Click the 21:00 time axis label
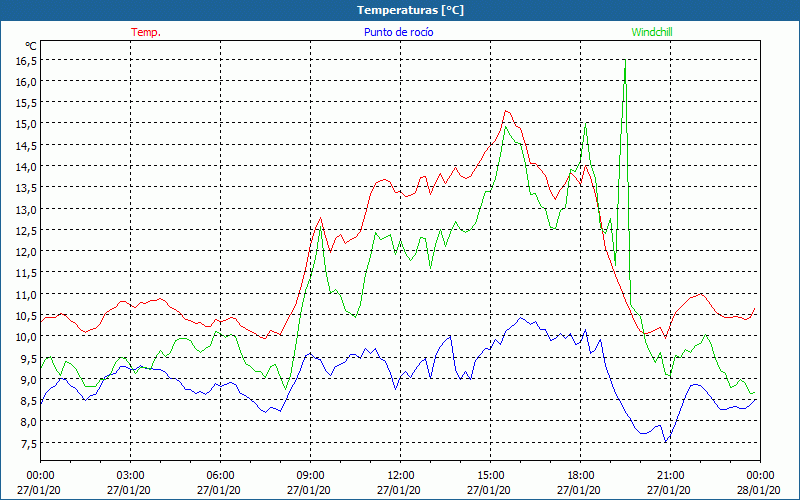 670,476
